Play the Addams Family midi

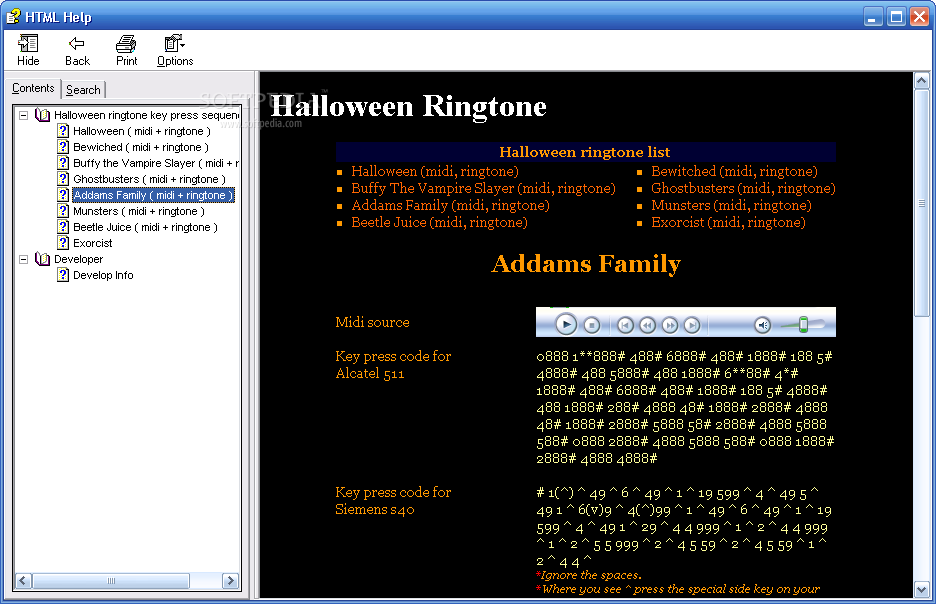pyautogui.click(x=566, y=325)
